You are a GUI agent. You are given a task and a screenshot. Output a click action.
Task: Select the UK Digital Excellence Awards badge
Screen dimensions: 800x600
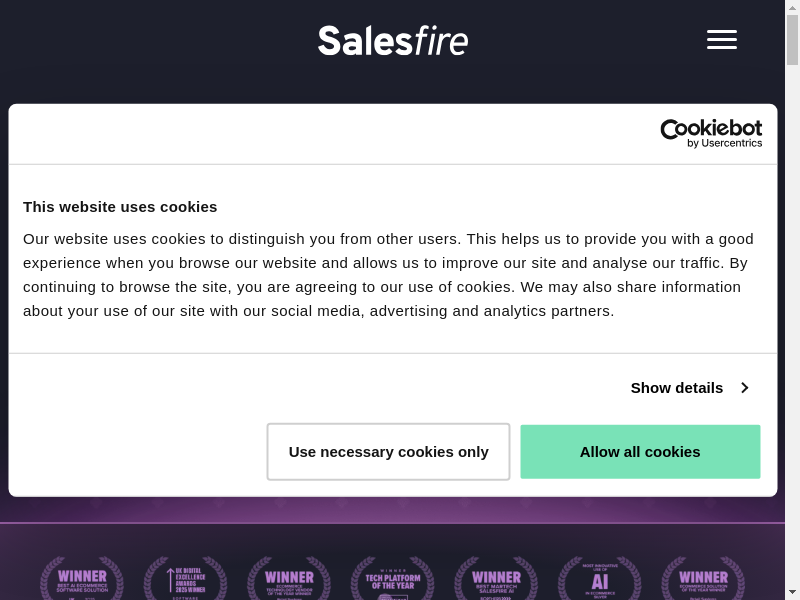[185, 578]
